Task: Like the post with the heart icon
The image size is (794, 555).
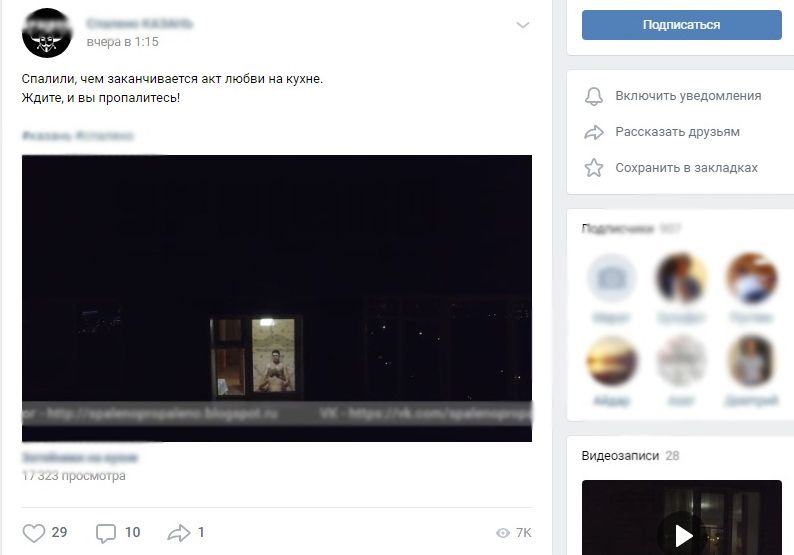Action: 34,533
